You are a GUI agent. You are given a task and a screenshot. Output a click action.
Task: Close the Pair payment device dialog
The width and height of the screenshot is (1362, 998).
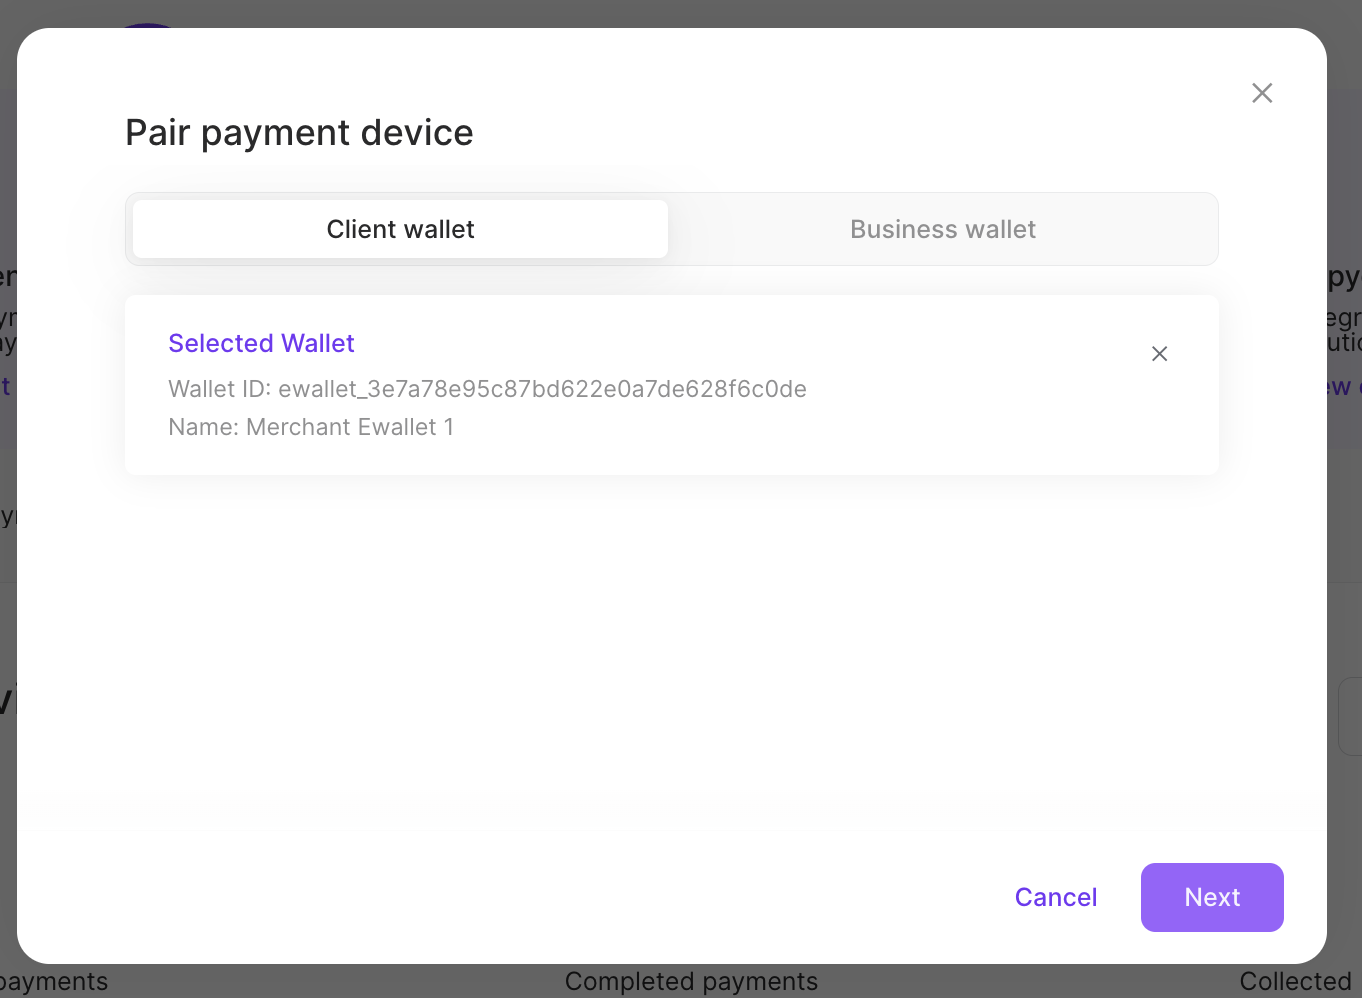[1262, 92]
